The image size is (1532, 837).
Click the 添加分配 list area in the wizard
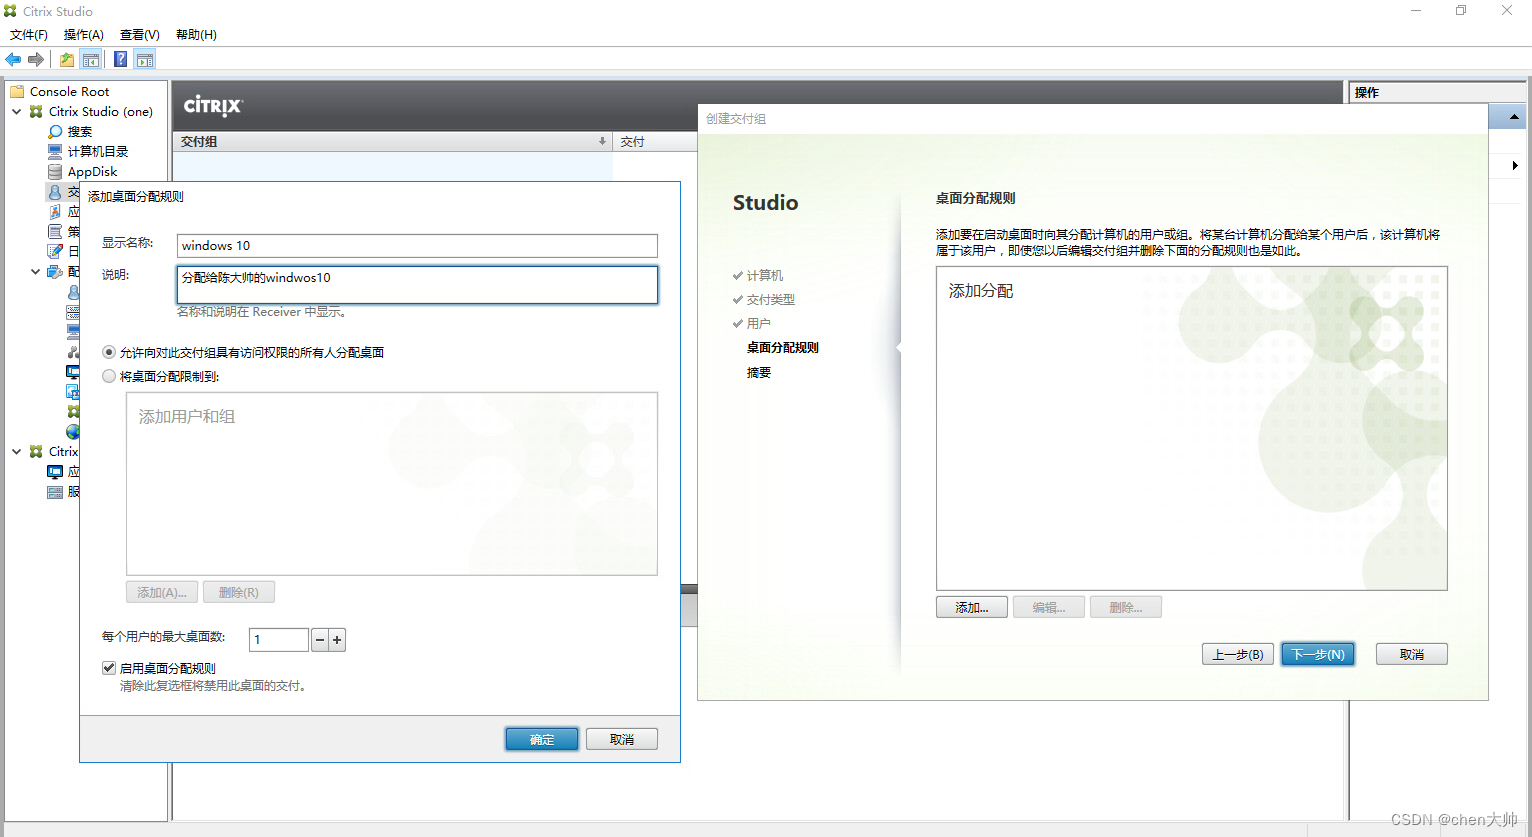pos(1192,428)
